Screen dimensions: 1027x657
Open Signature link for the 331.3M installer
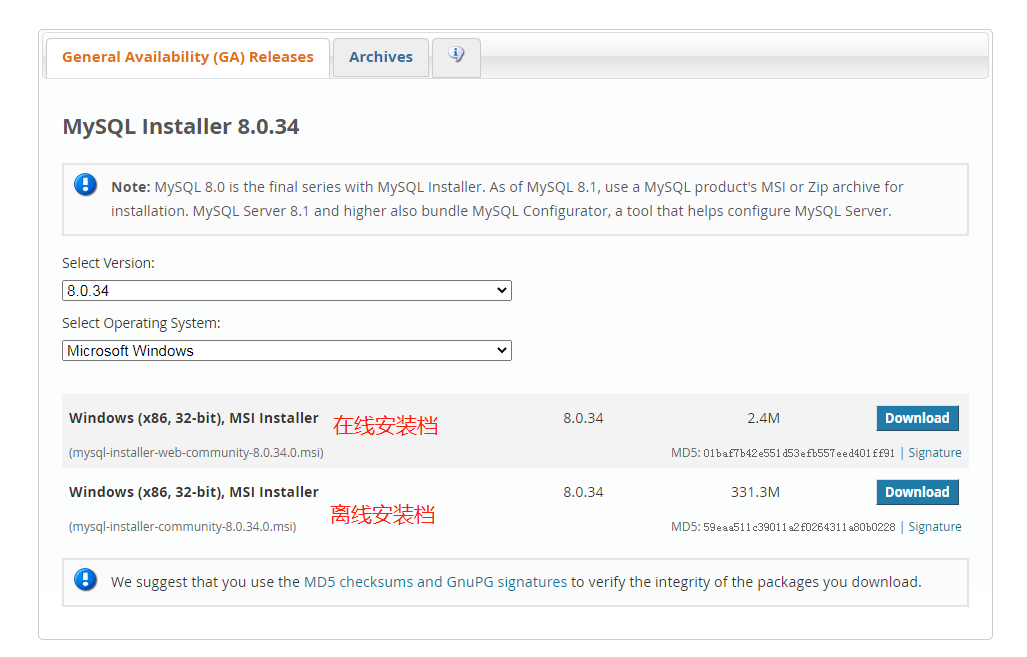coord(935,527)
